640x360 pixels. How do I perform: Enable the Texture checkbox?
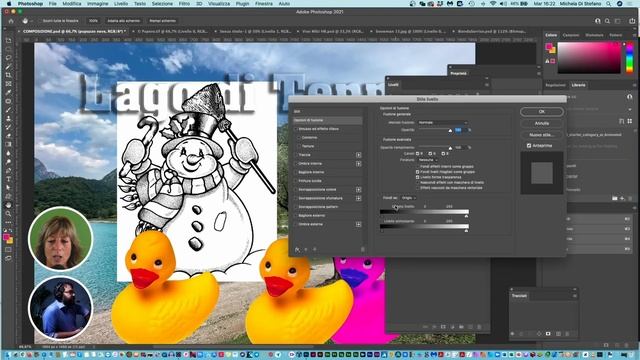tap(299, 146)
